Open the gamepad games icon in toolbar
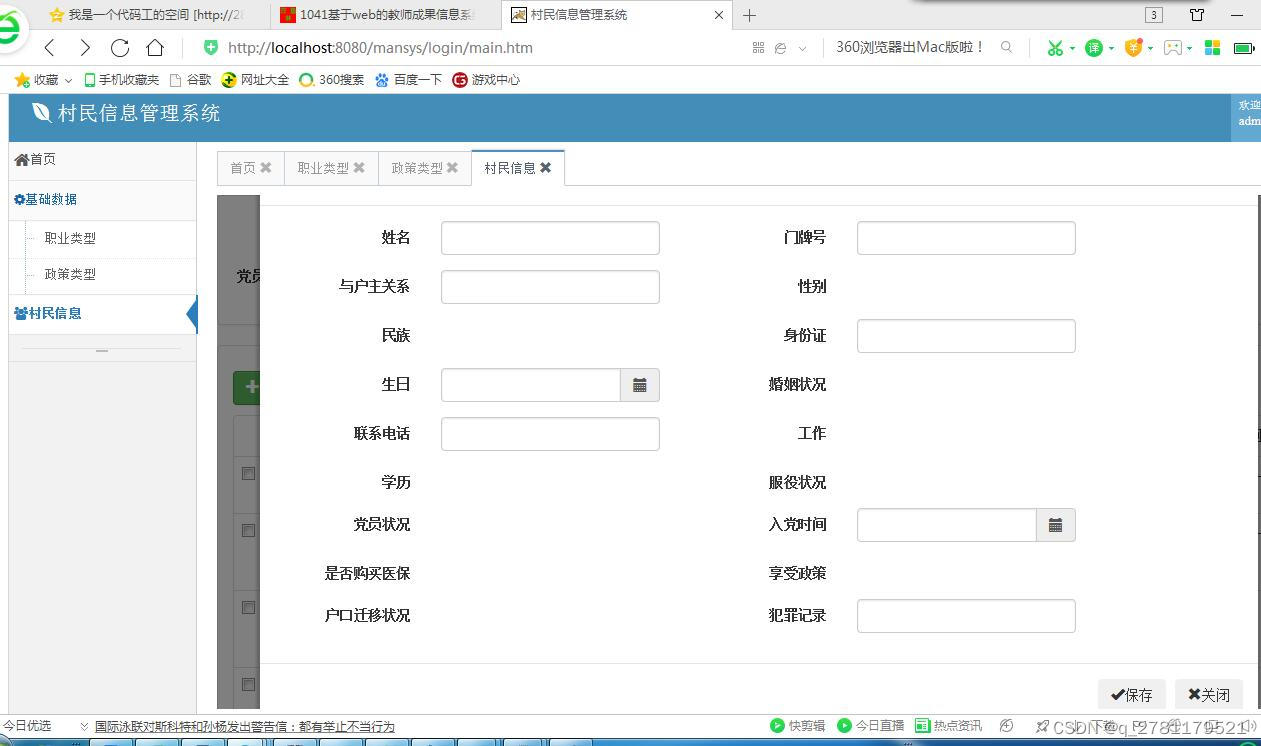1261x746 pixels. point(1174,48)
